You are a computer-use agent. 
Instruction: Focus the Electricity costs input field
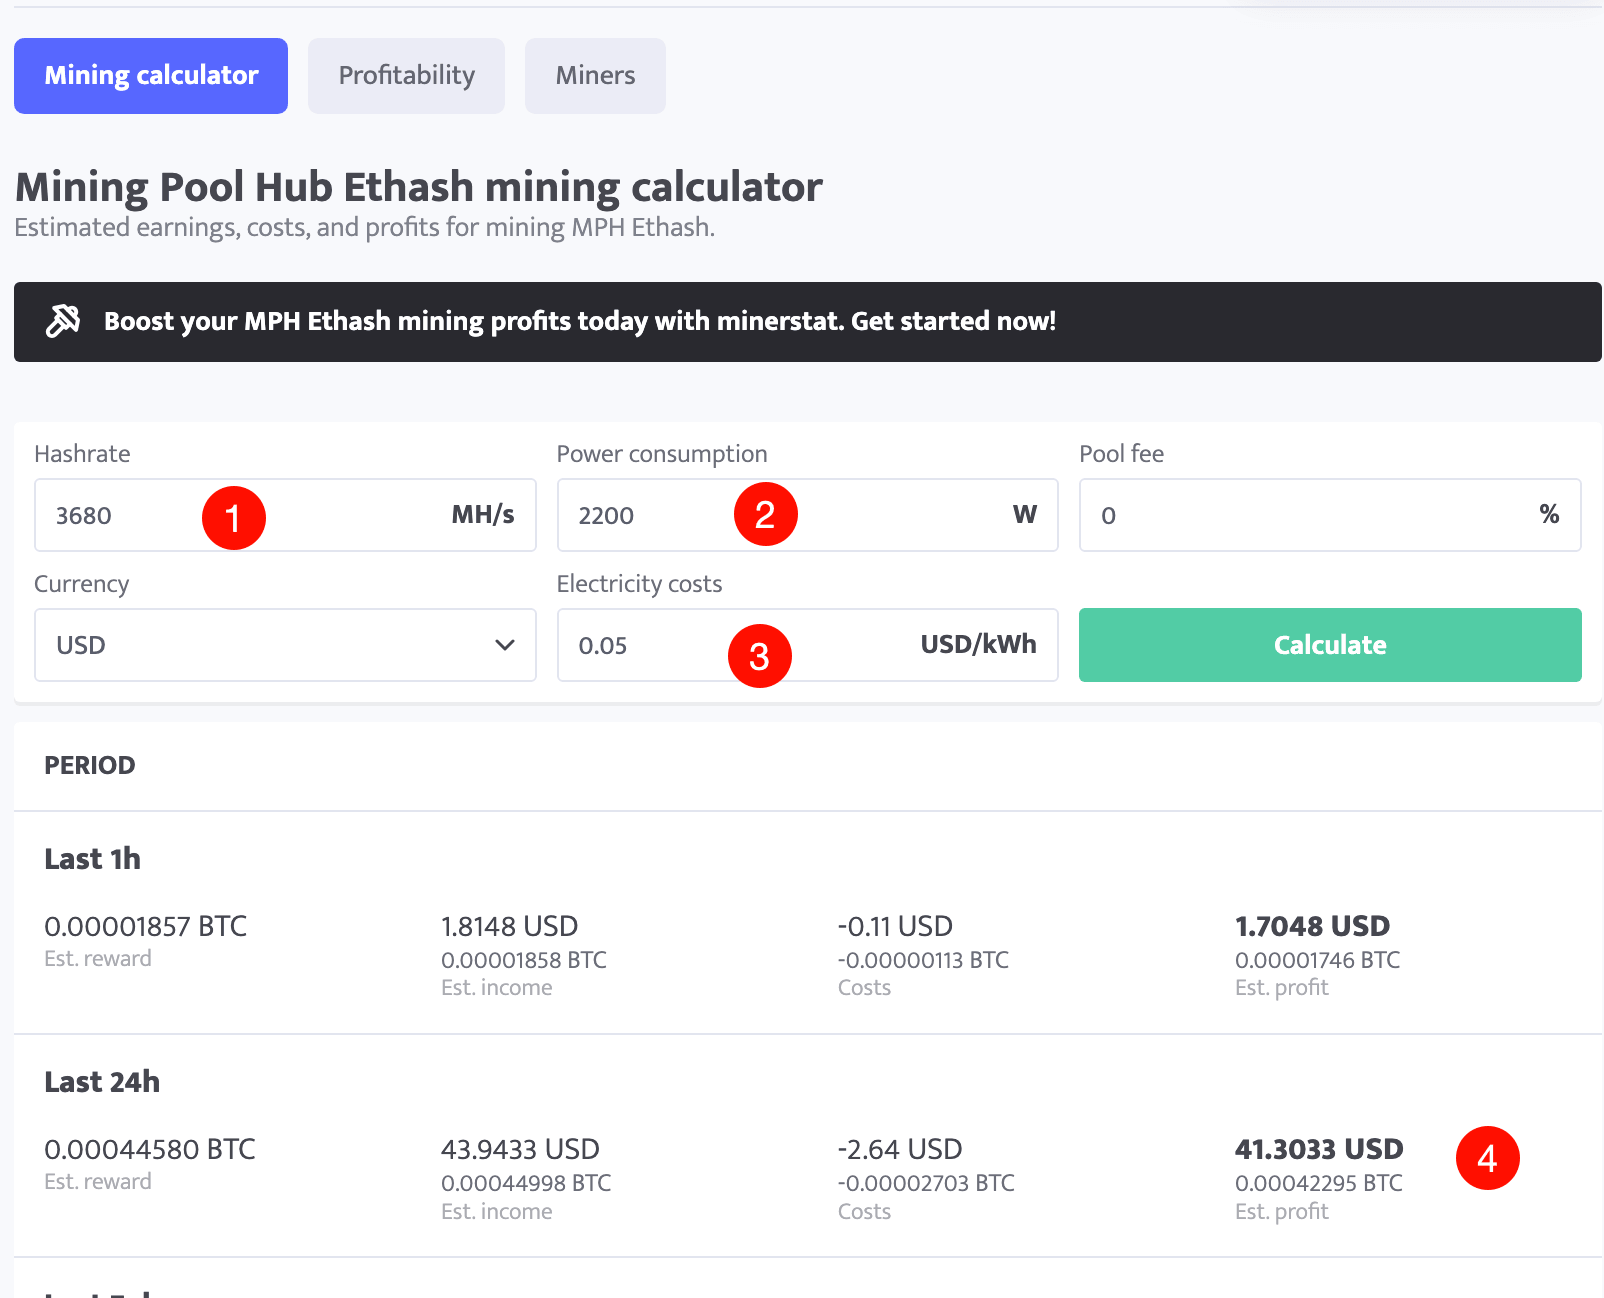coord(807,645)
